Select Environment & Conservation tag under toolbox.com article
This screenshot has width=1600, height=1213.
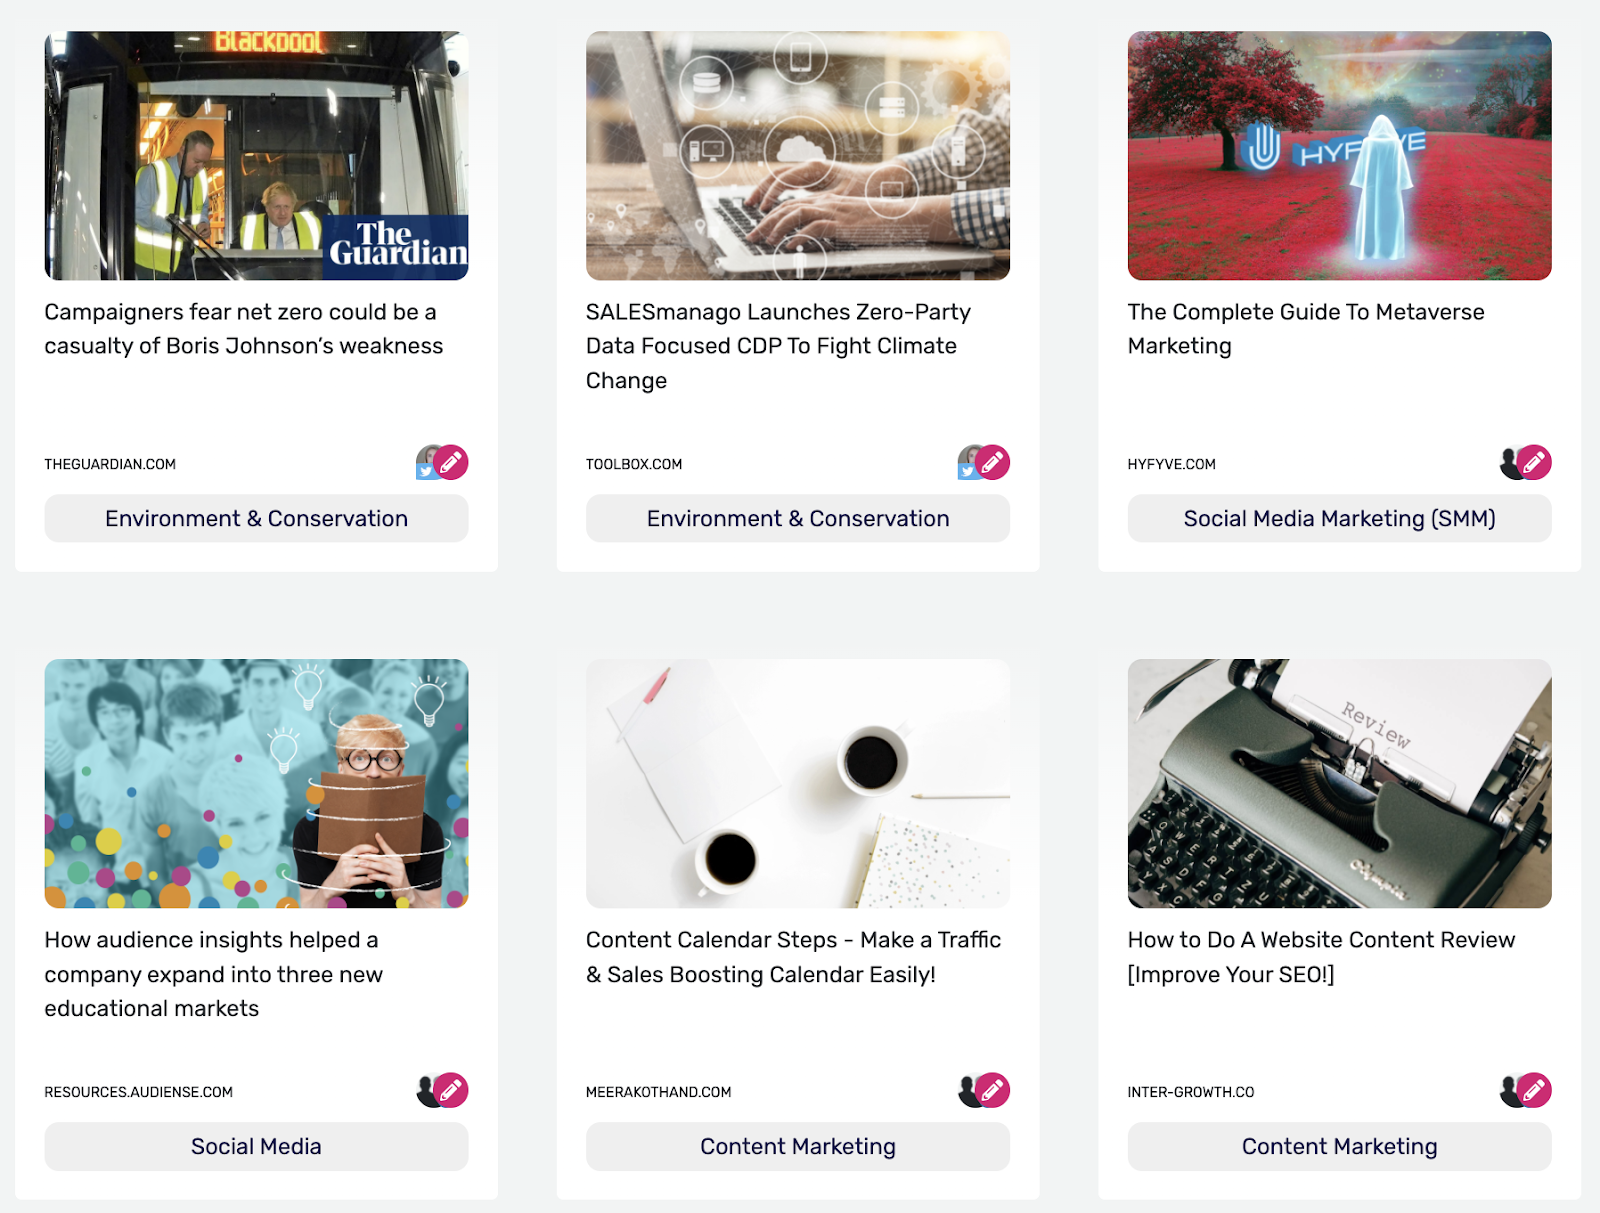(x=798, y=519)
